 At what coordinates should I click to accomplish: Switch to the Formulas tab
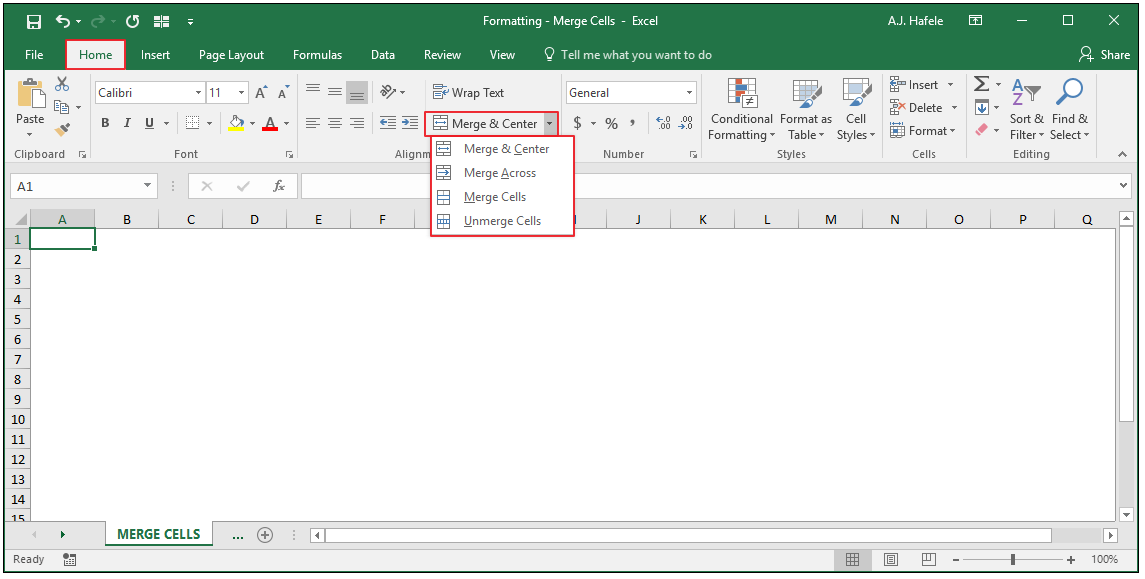[318, 55]
